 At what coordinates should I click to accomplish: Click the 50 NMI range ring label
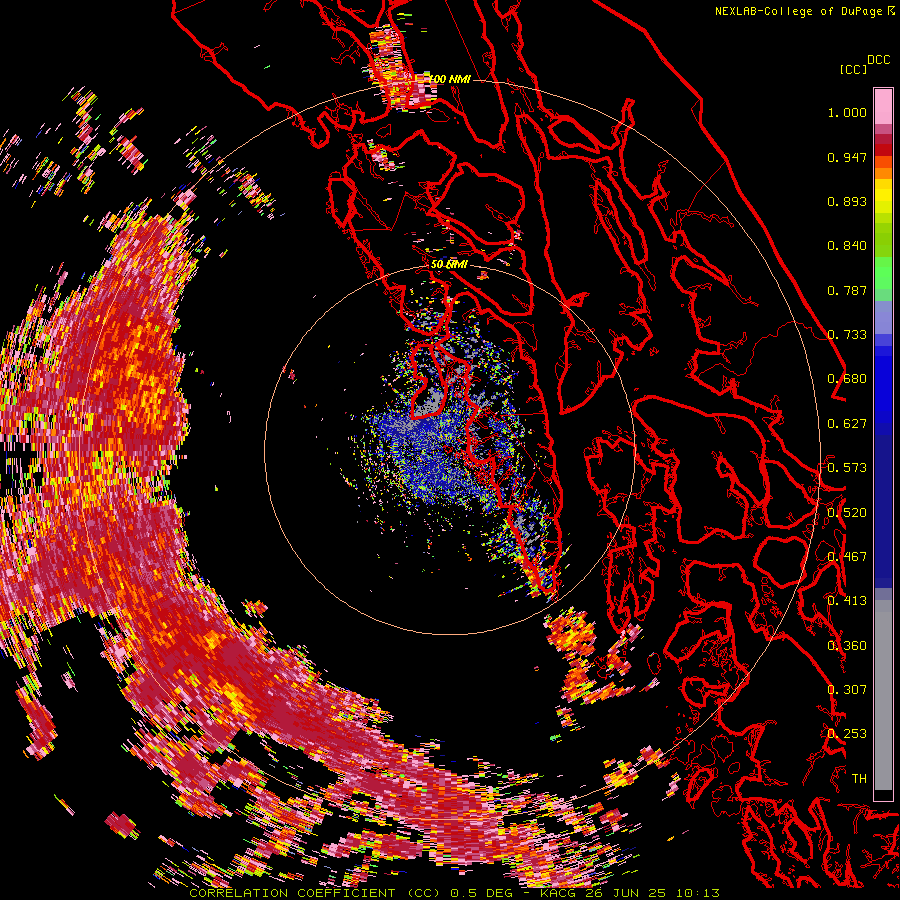tap(449, 265)
